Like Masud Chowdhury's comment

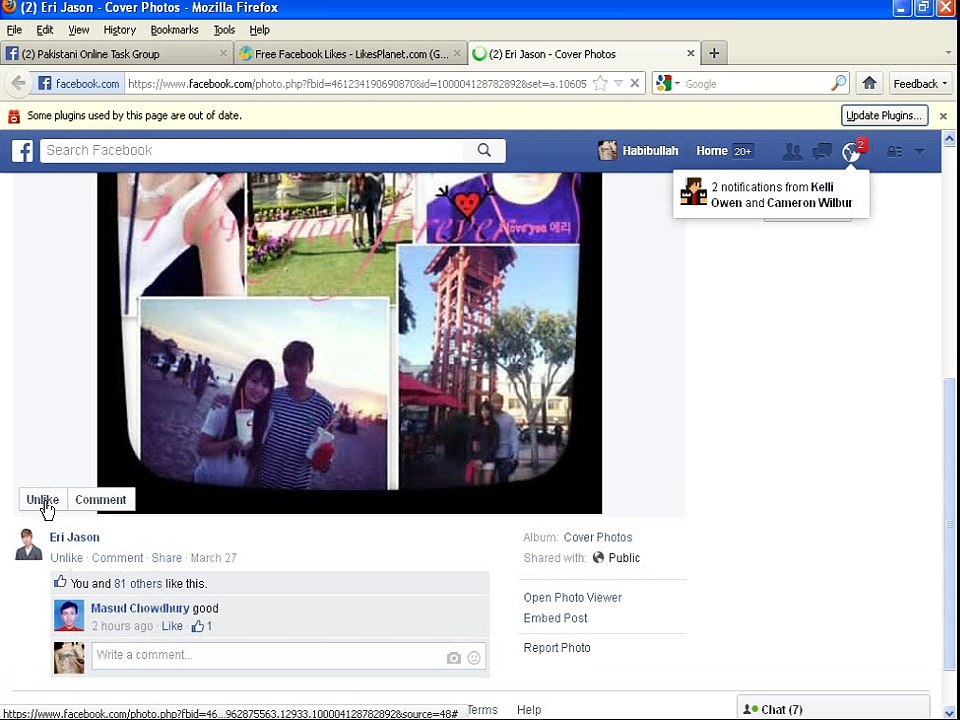click(172, 626)
